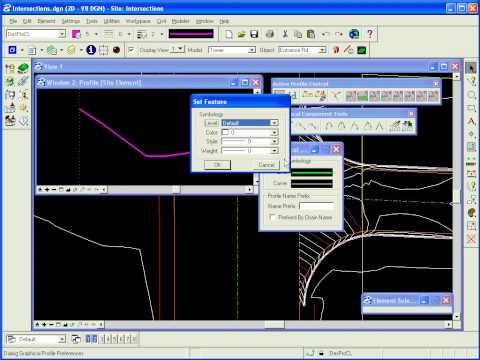Click the lock icon in the status bar
Image resolution: width=480 pixels, height=360 pixels.
[321, 353]
